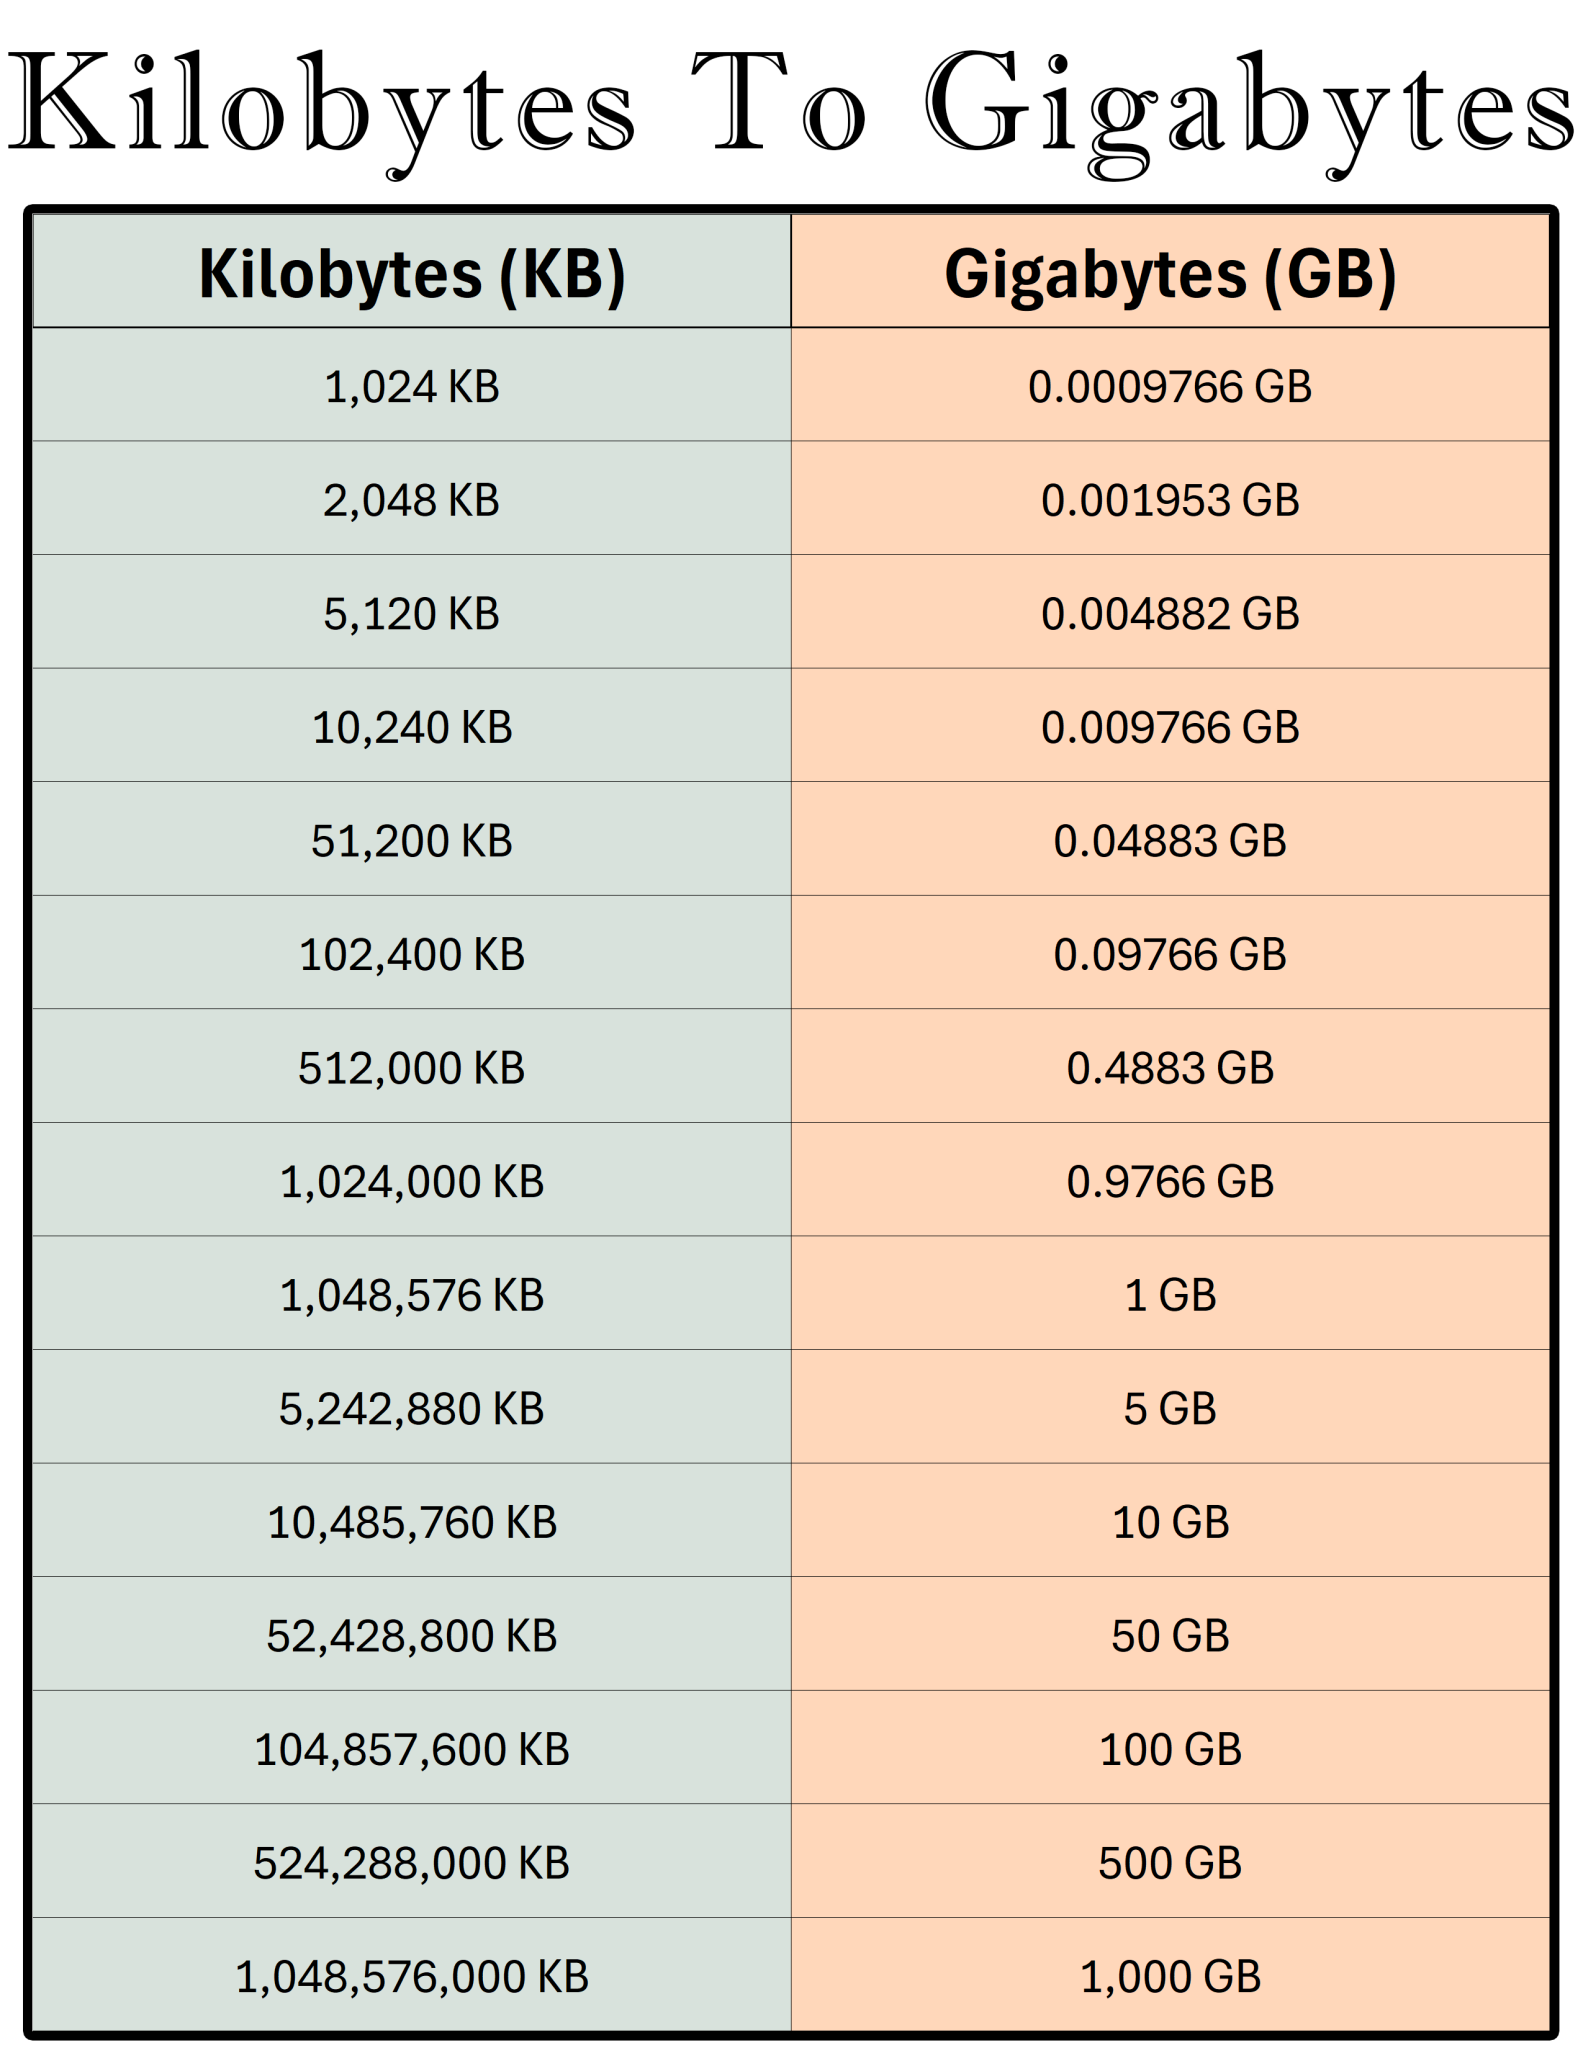Click the "0.0009766 GB" cell
The image size is (1583, 2048).
1169,387
